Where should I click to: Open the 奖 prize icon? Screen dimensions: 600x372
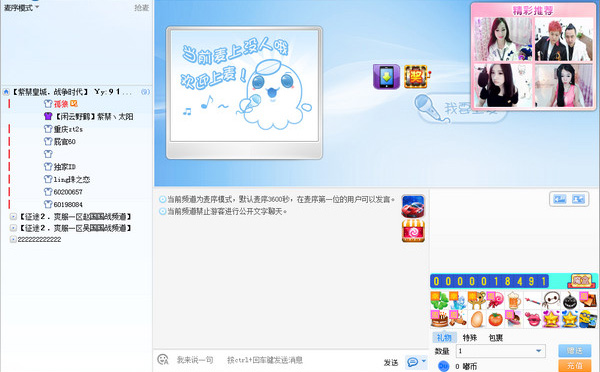416,77
